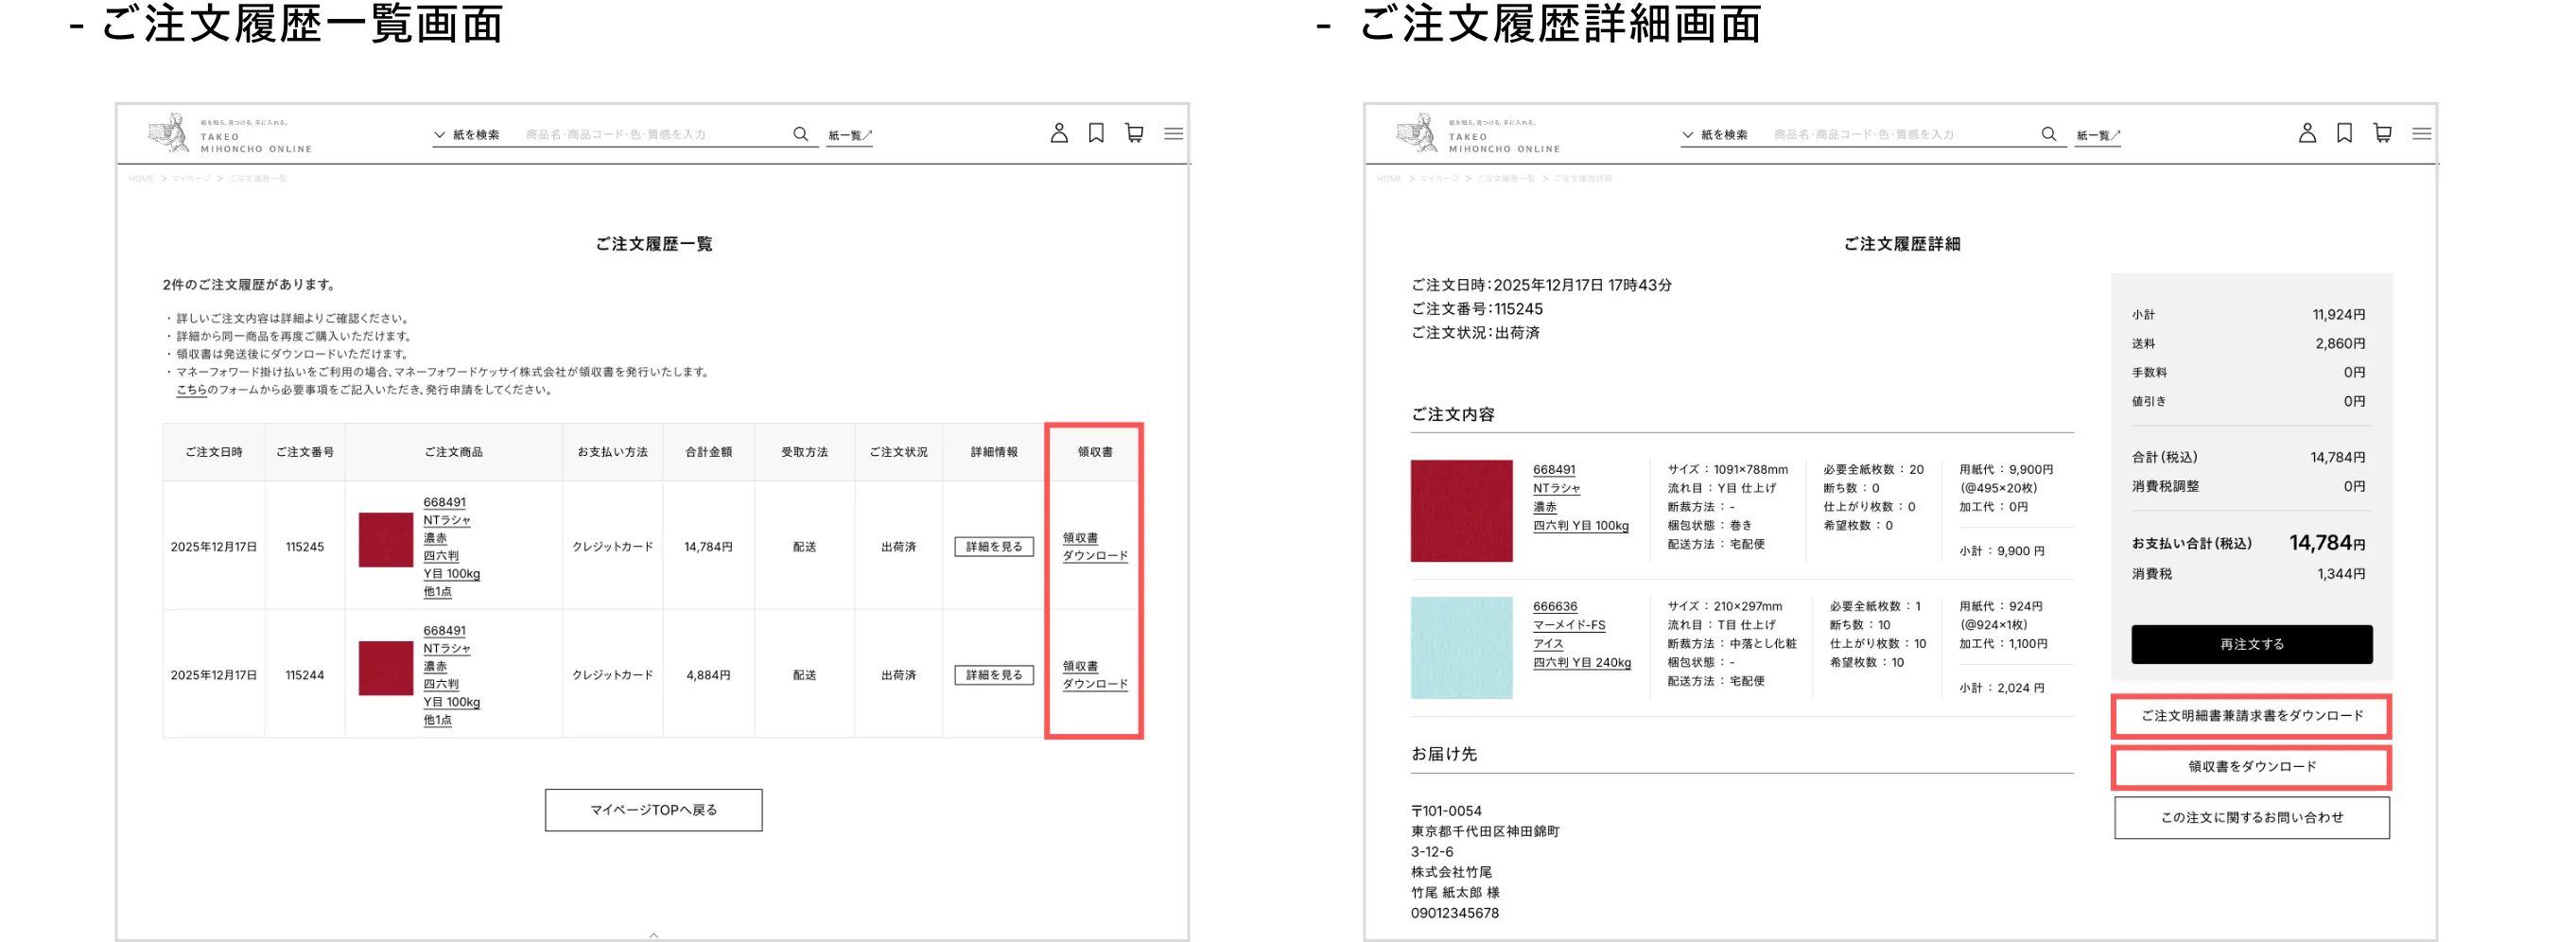Viewport: 2576px width, 942px height.
Task: Open hamburger menu on ご注文履歴詳細 page
Action: (x=2421, y=133)
